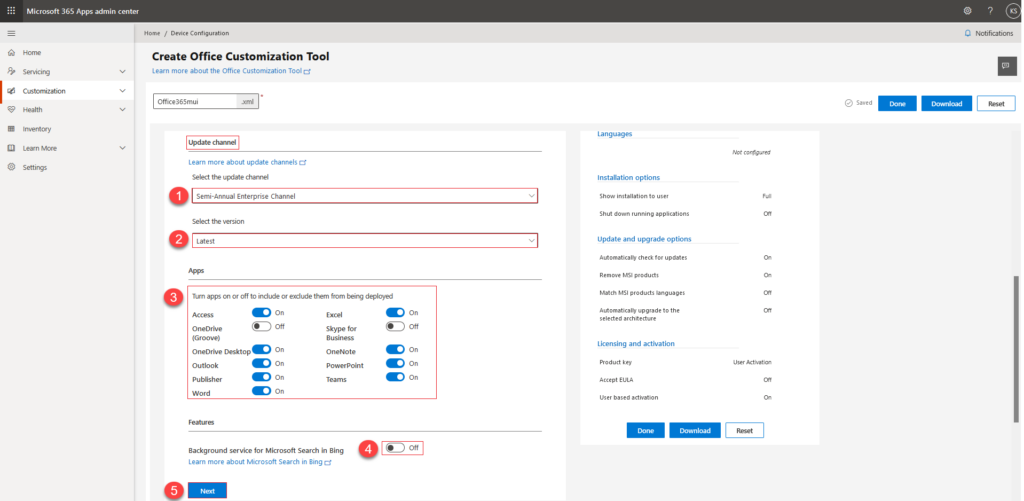Click the top Done button
The height and width of the screenshot is (501, 1024).
coord(897,104)
